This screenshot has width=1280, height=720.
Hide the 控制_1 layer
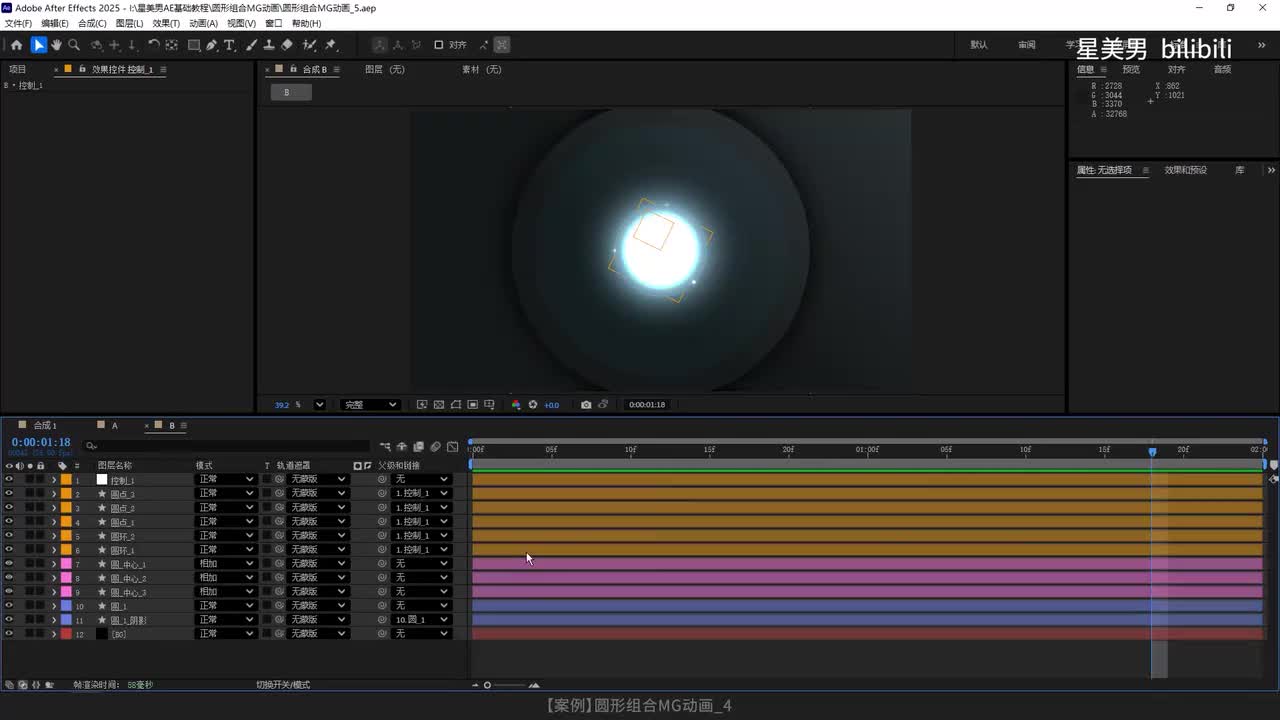9,480
